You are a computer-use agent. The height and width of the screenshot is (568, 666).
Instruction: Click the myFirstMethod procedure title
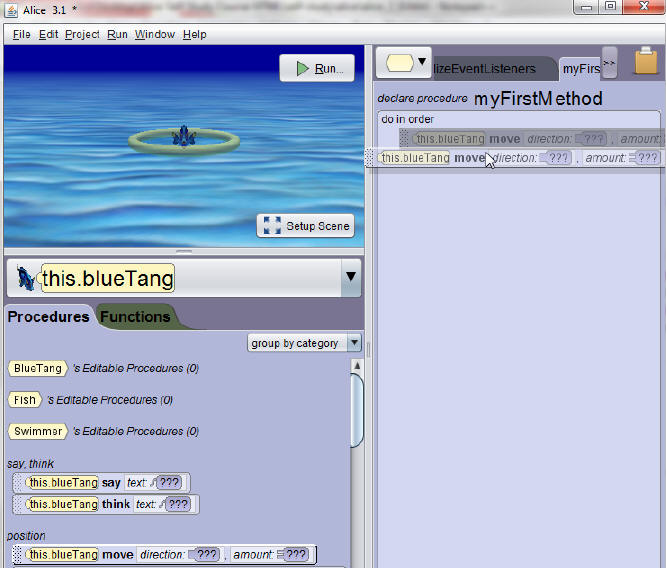coord(538,99)
